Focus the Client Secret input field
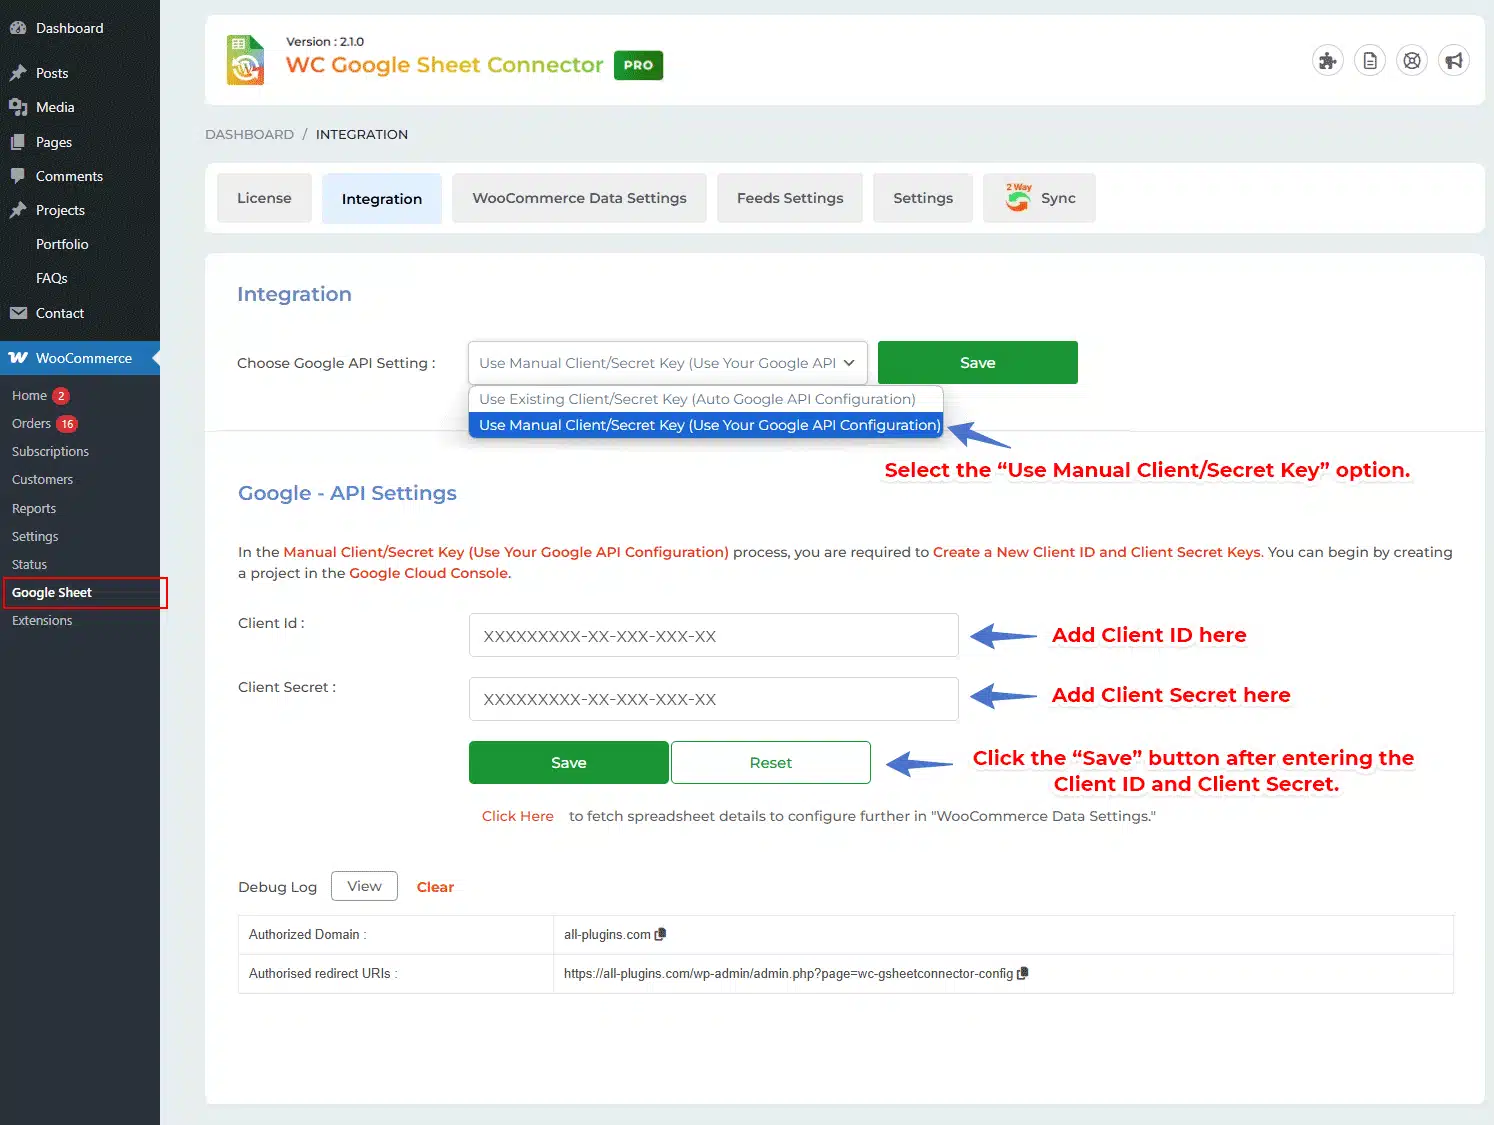Screen dimensions: 1494x1125 [x=713, y=699]
